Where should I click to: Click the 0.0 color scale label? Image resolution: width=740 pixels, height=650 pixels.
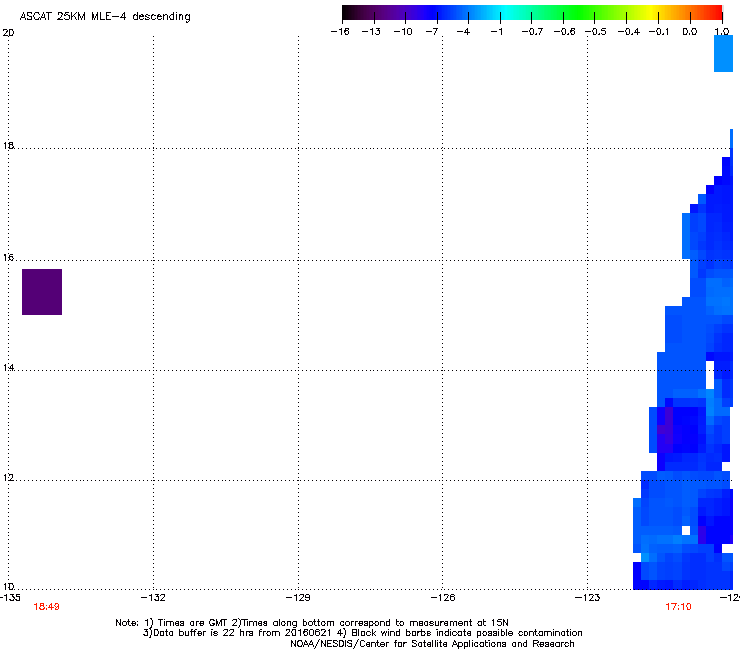click(690, 32)
